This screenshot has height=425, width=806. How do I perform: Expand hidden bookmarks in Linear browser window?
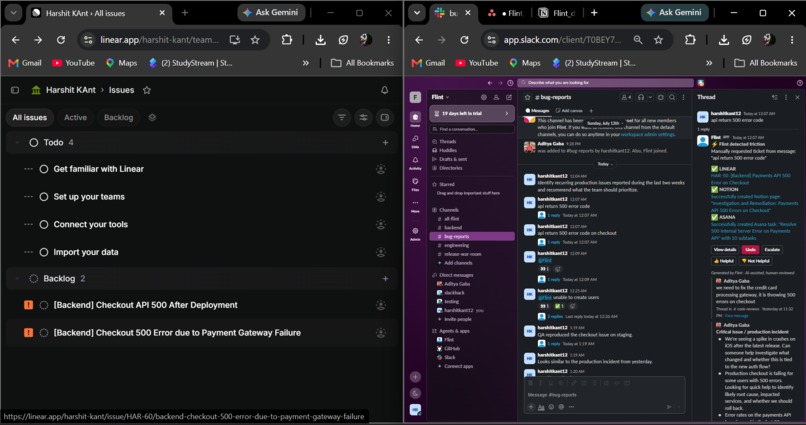pos(306,63)
